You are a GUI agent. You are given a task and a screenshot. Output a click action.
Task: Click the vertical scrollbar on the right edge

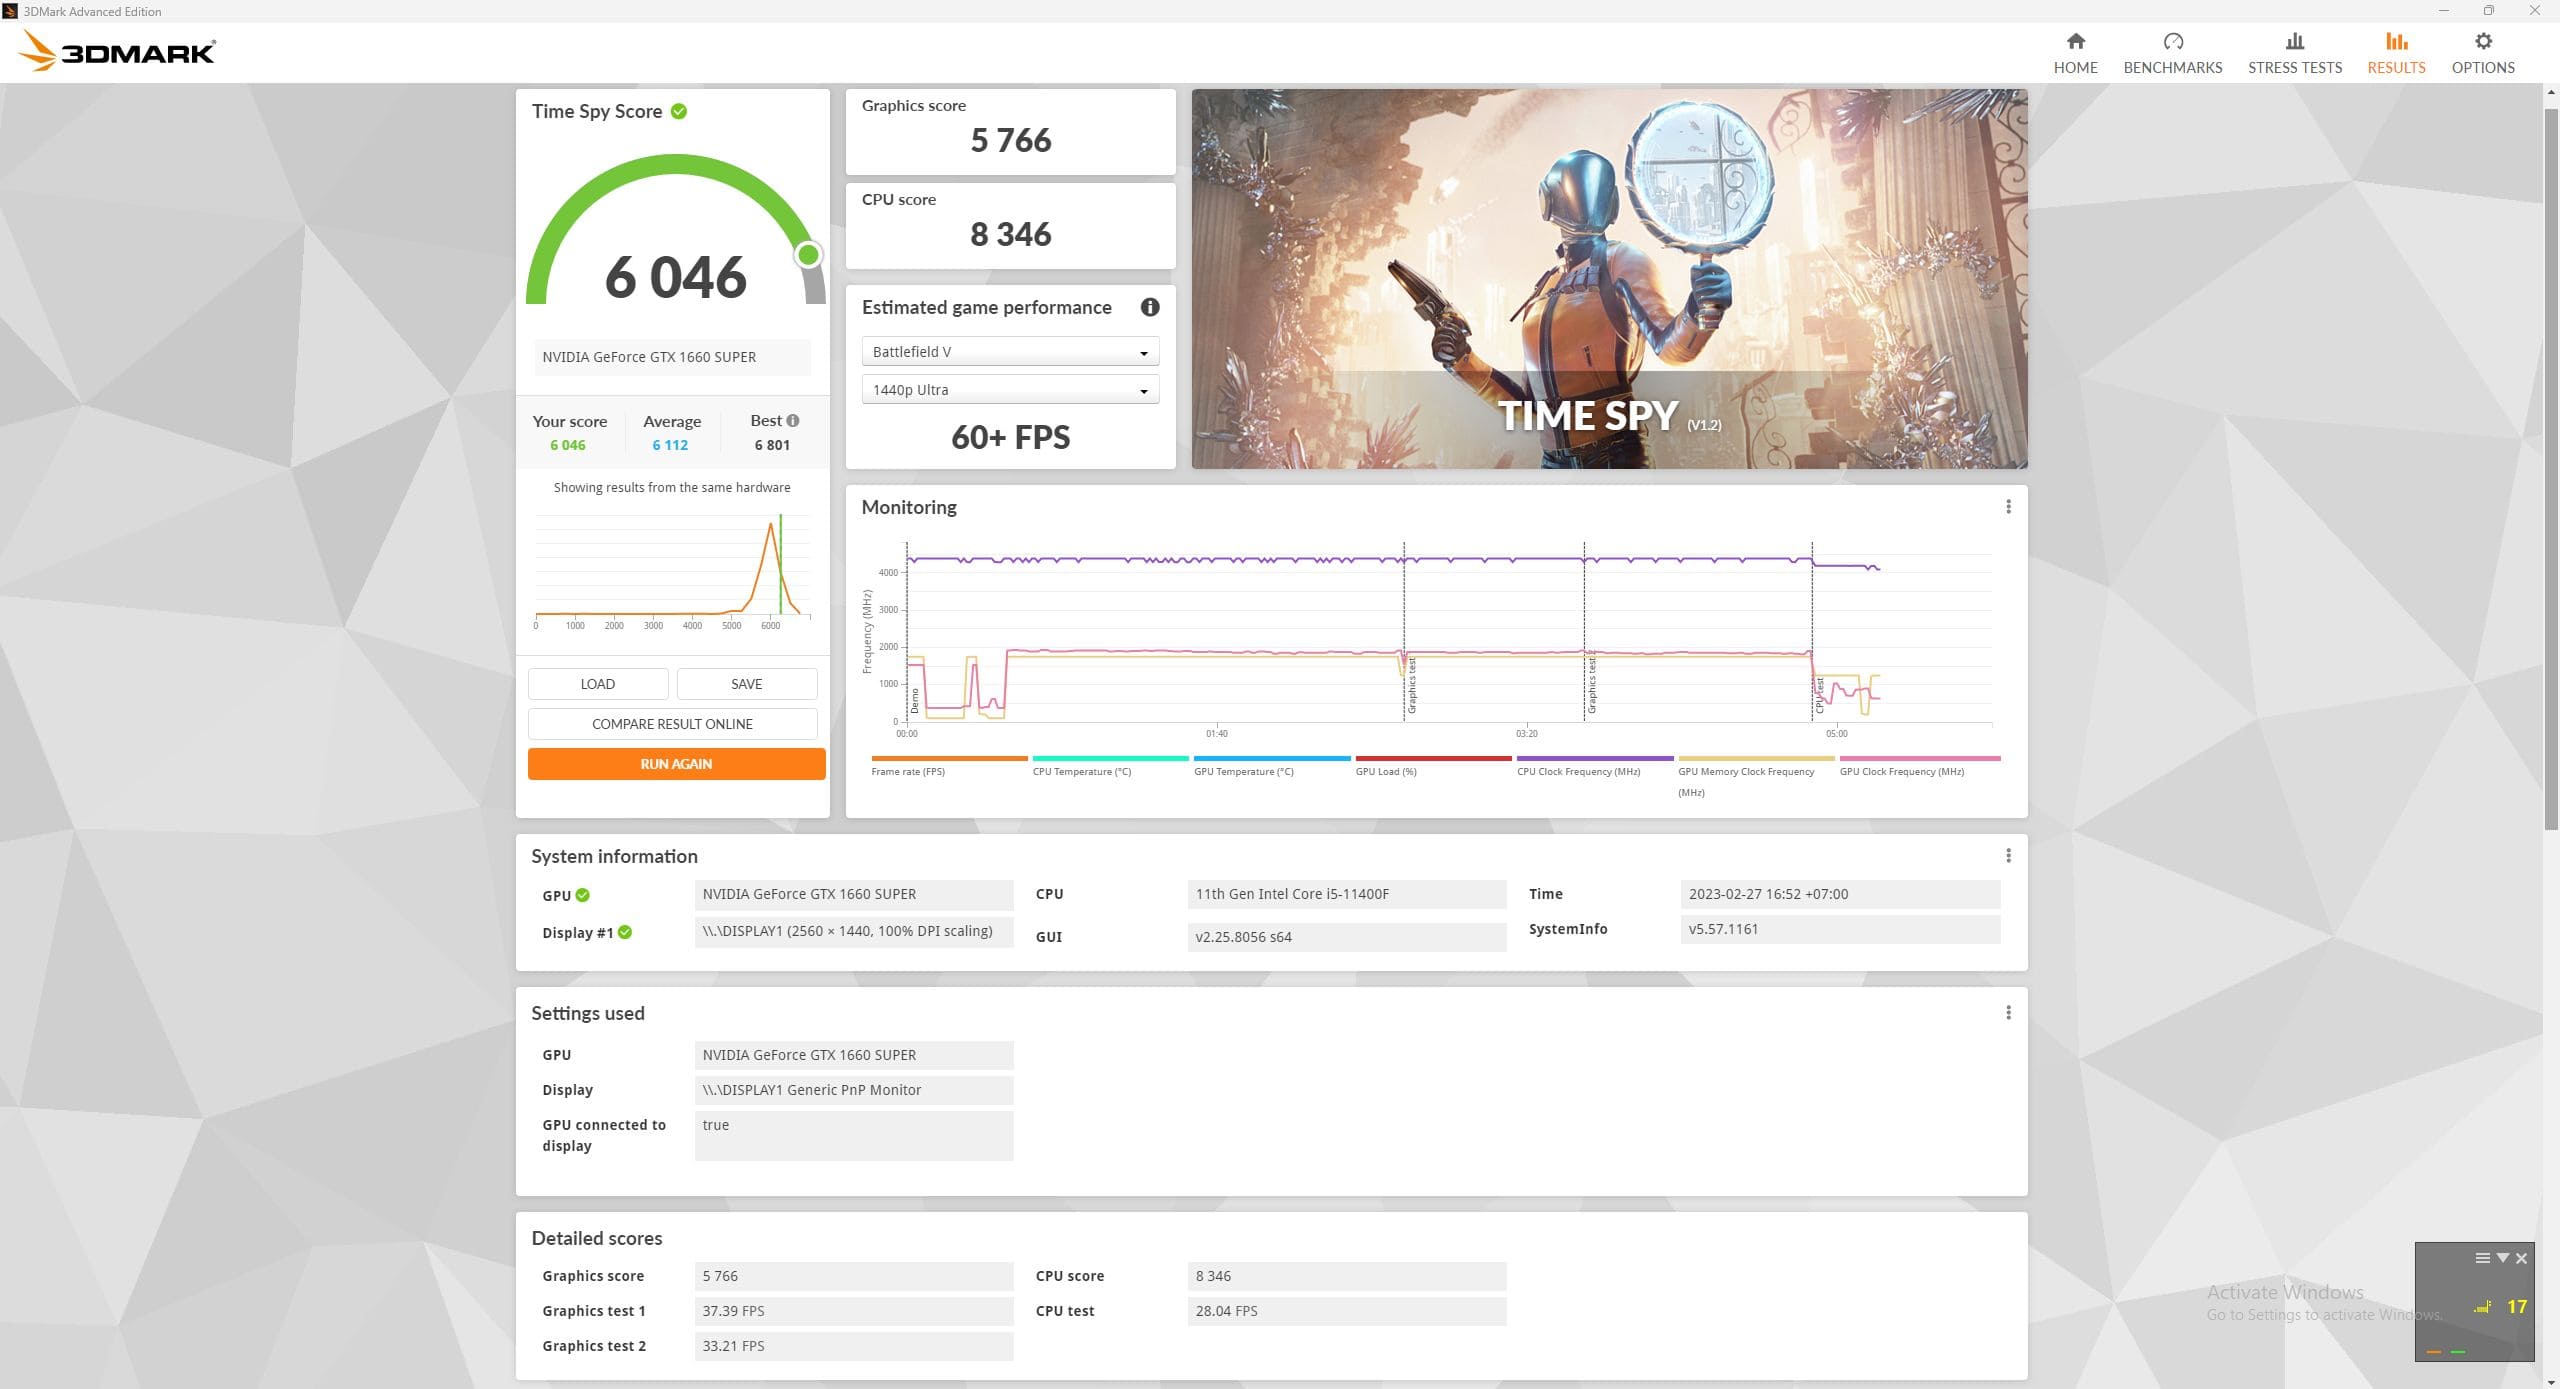(2550, 468)
